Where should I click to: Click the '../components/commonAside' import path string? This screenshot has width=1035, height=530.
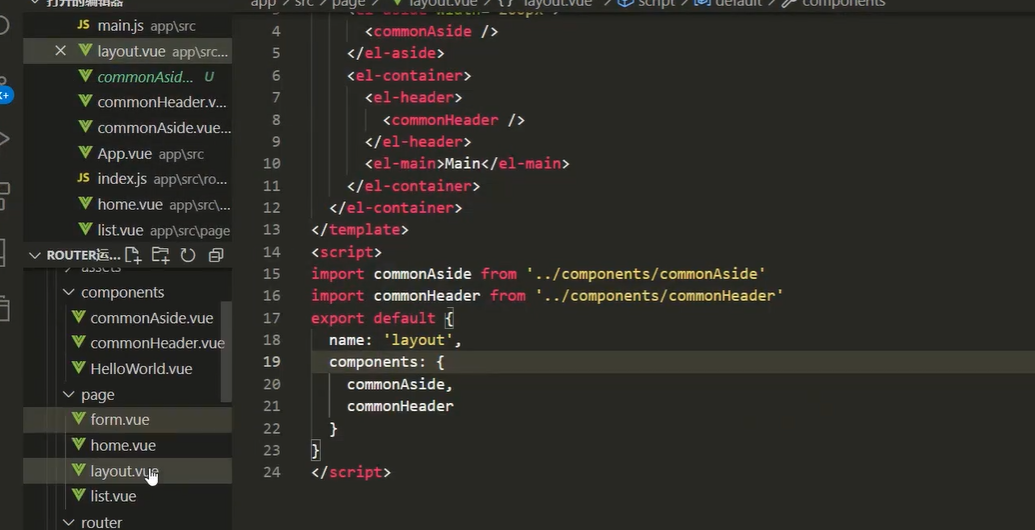(646, 274)
